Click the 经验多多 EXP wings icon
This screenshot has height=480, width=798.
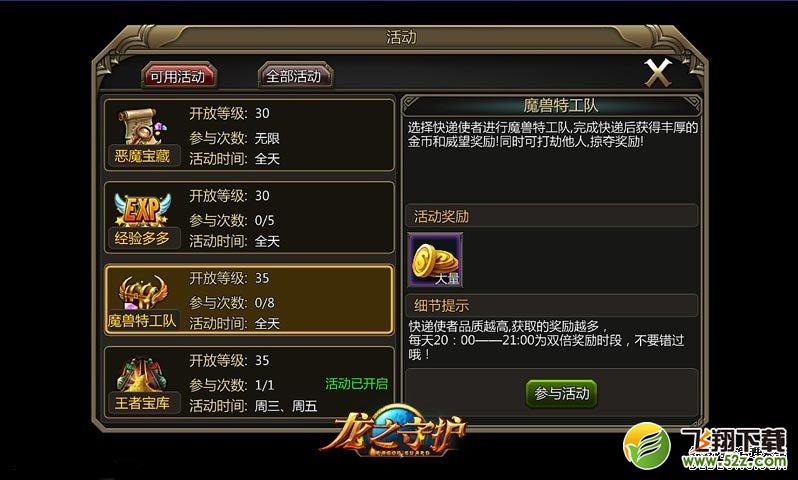(x=141, y=209)
